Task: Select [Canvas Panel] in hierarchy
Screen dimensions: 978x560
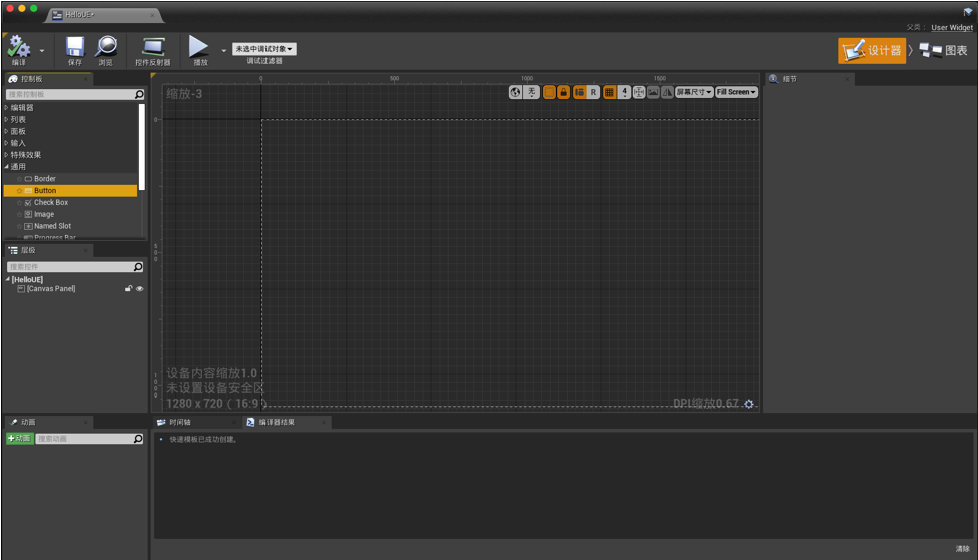Action: pyautogui.click(x=51, y=289)
